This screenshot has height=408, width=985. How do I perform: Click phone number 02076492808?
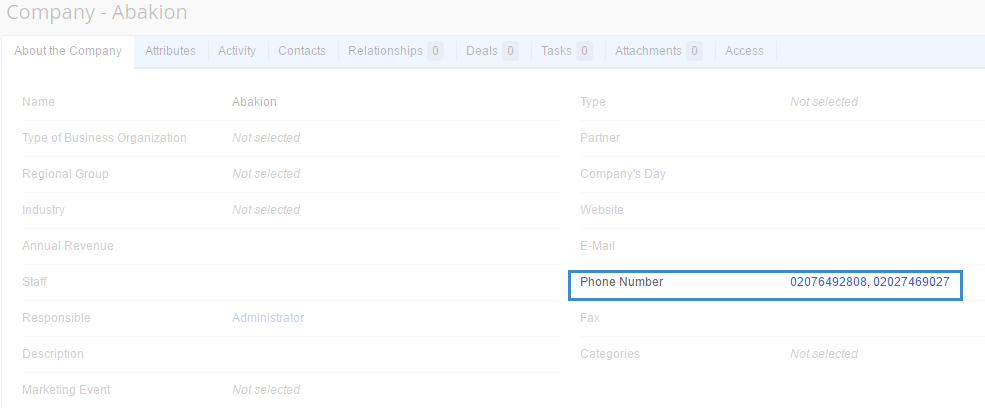(828, 282)
